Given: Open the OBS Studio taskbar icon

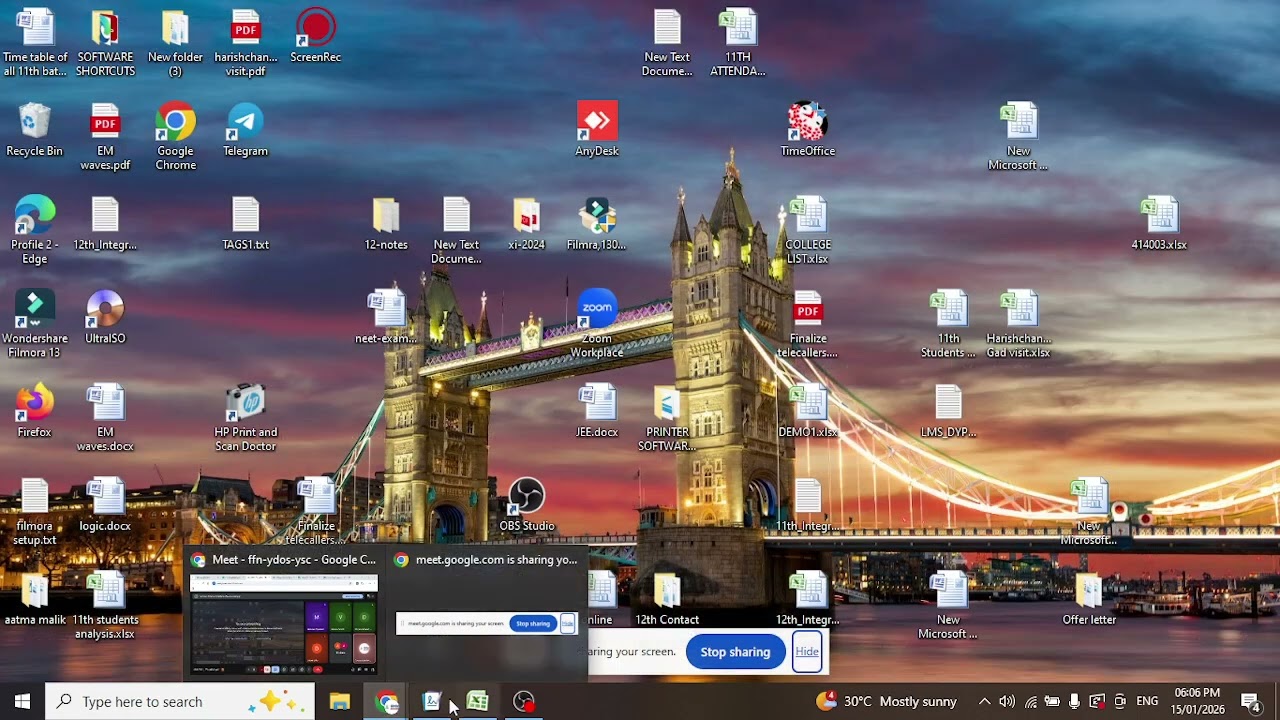Looking at the screenshot, I should (x=524, y=702).
